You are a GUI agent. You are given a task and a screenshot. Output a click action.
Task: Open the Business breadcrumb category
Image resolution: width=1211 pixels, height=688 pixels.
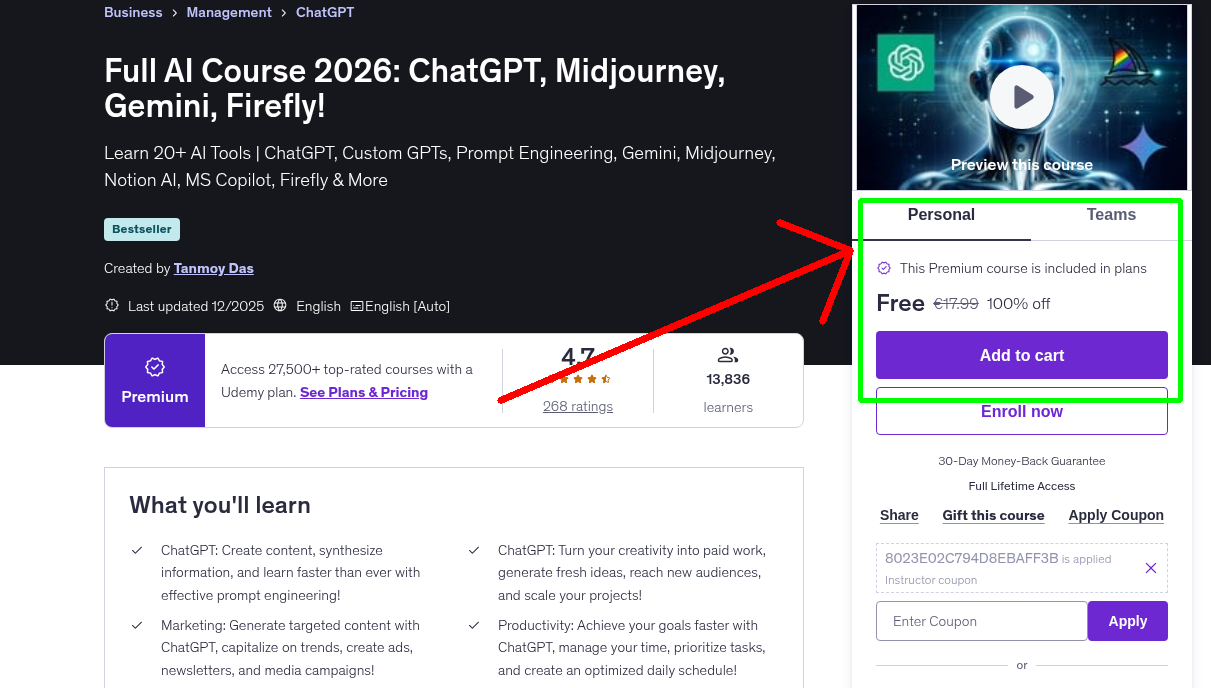[x=133, y=12]
